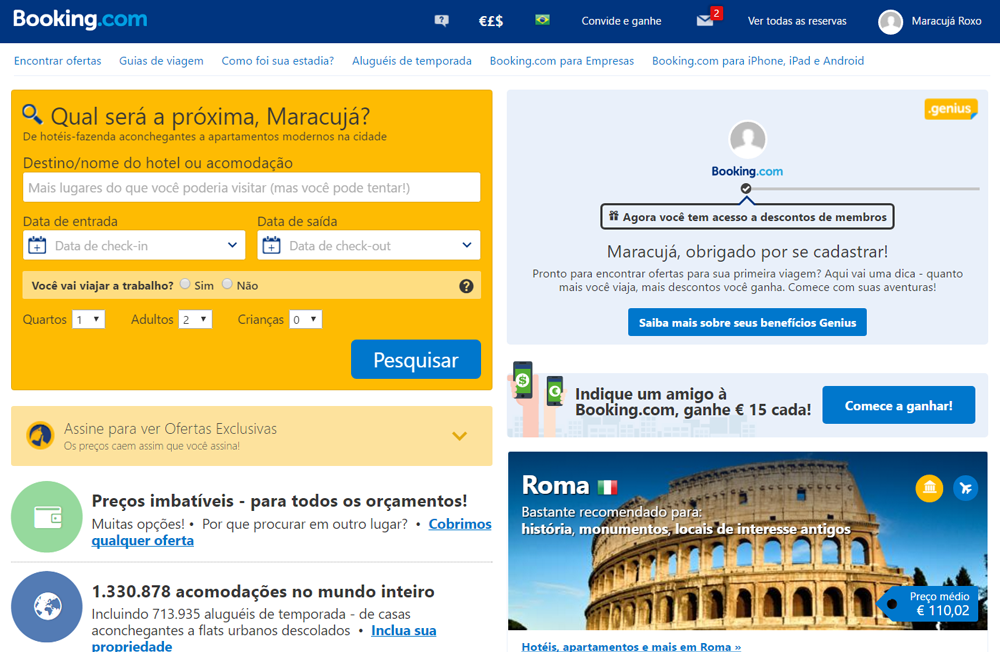This screenshot has width=1000, height=652.
Task: Click the Genius panel user avatar
Action: click(747, 139)
